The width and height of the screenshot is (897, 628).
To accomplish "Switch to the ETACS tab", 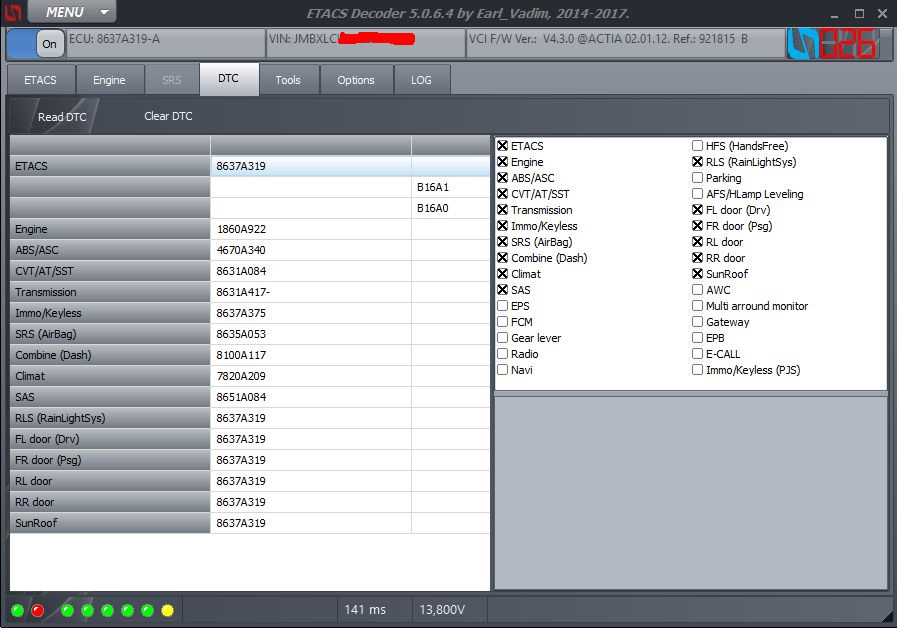I will [40, 80].
